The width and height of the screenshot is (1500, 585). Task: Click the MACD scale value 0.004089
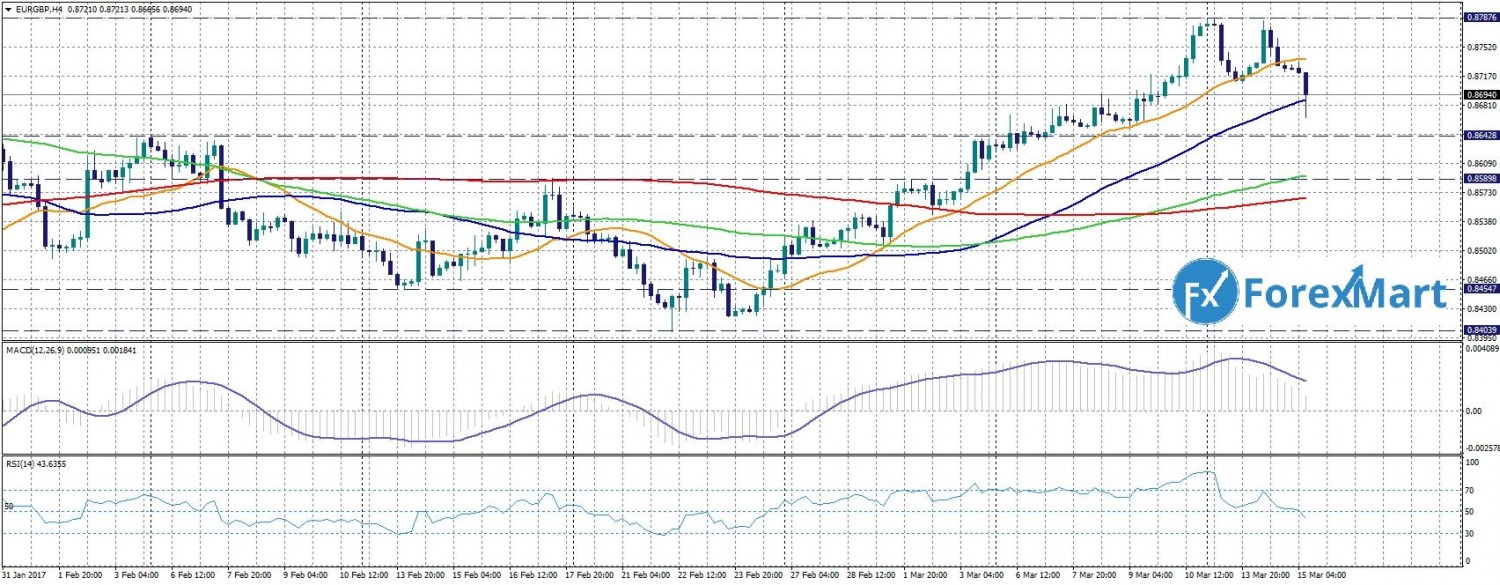pyautogui.click(x=1482, y=350)
